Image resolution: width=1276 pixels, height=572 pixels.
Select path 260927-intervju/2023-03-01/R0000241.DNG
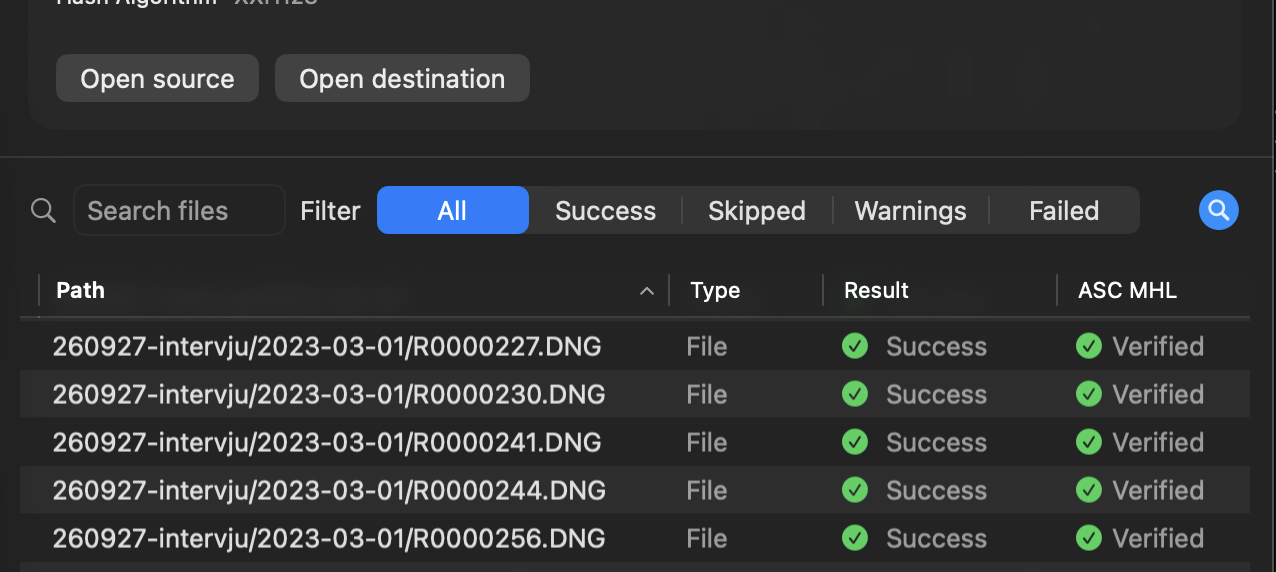tap(327, 442)
